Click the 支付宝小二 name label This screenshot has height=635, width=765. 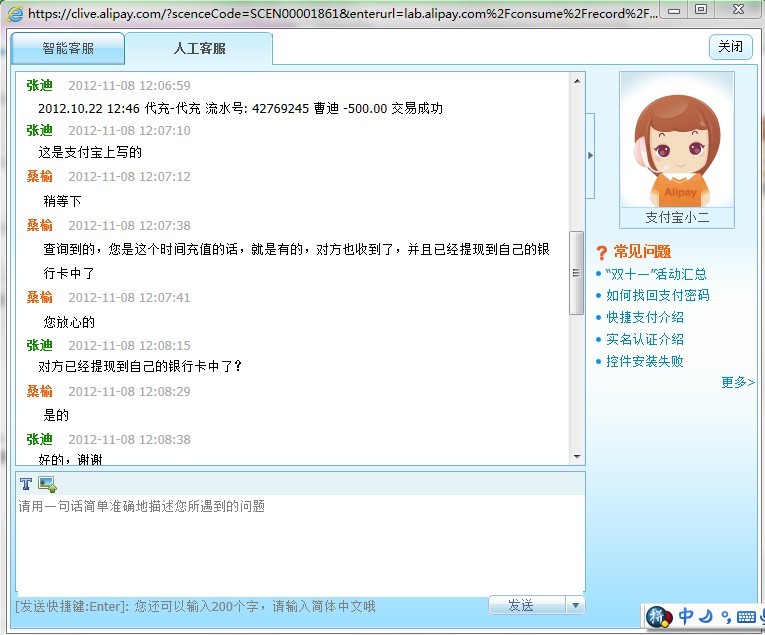(x=677, y=218)
